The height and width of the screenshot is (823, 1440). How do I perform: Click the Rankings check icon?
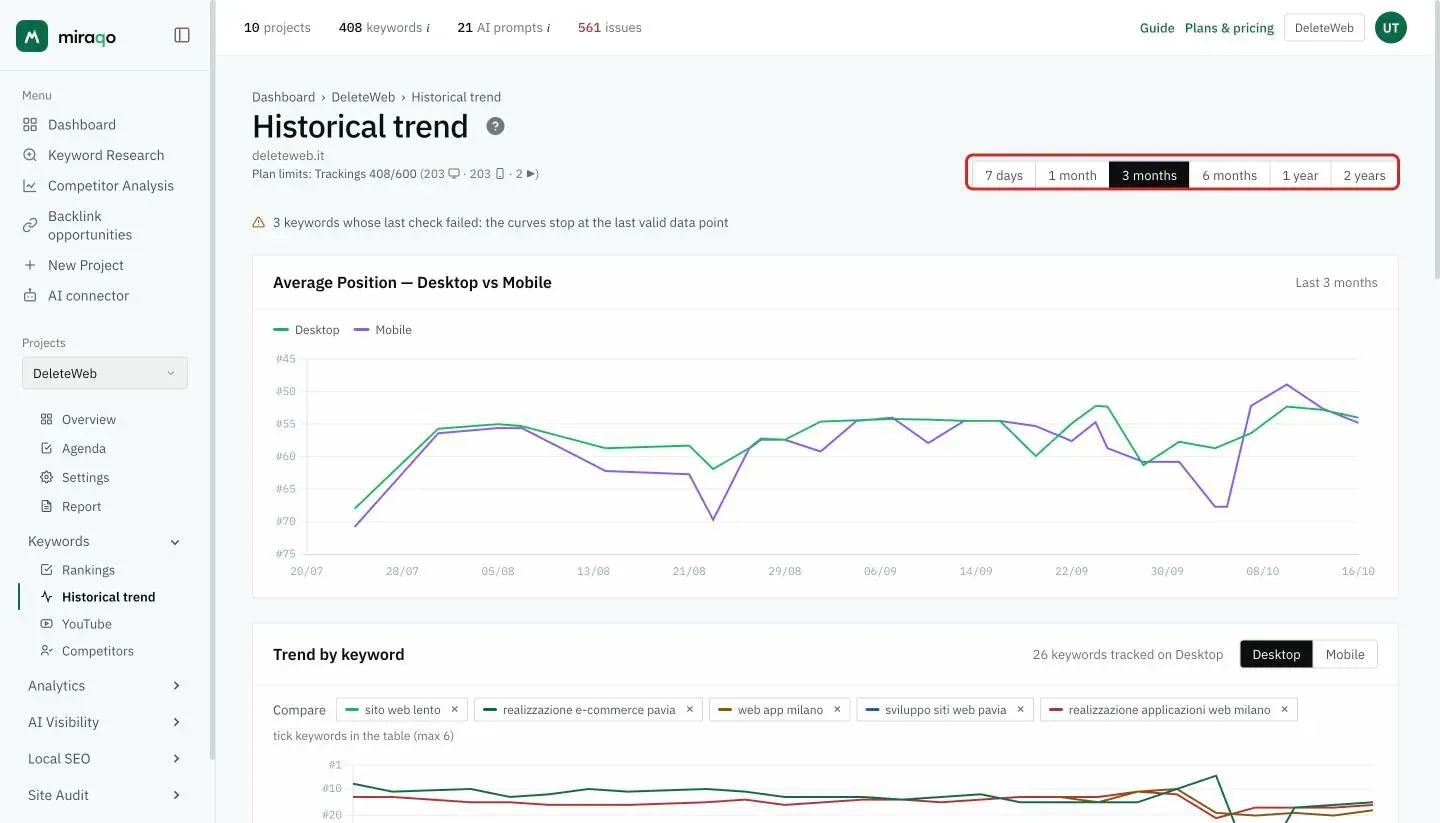pos(46,569)
